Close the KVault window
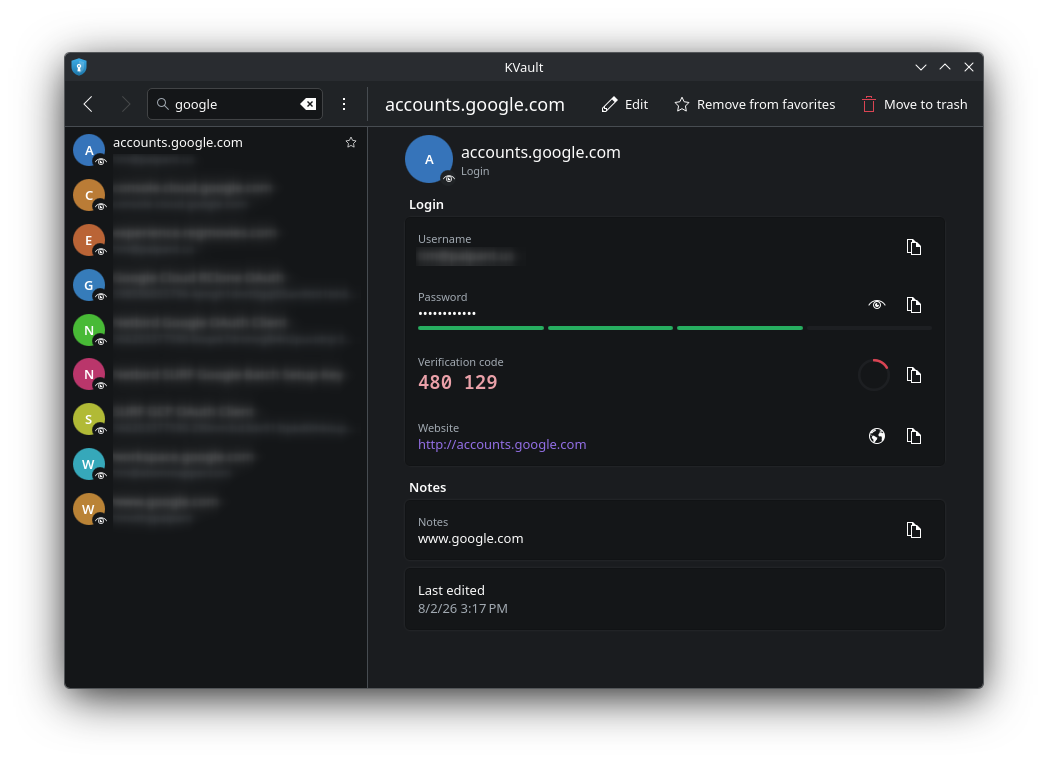 tap(969, 67)
